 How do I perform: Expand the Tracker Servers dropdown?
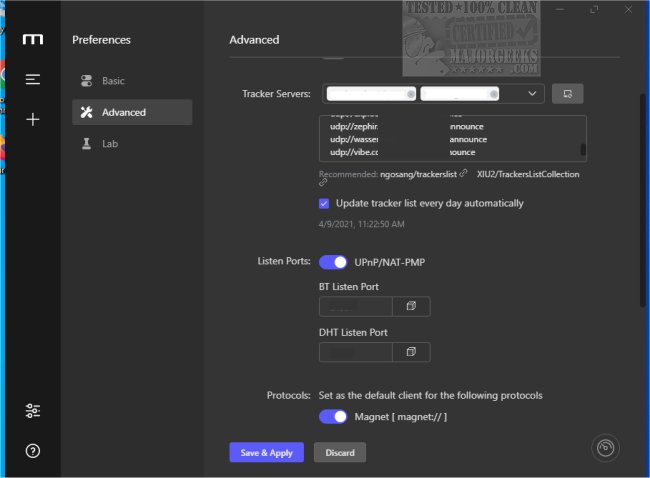pos(533,94)
